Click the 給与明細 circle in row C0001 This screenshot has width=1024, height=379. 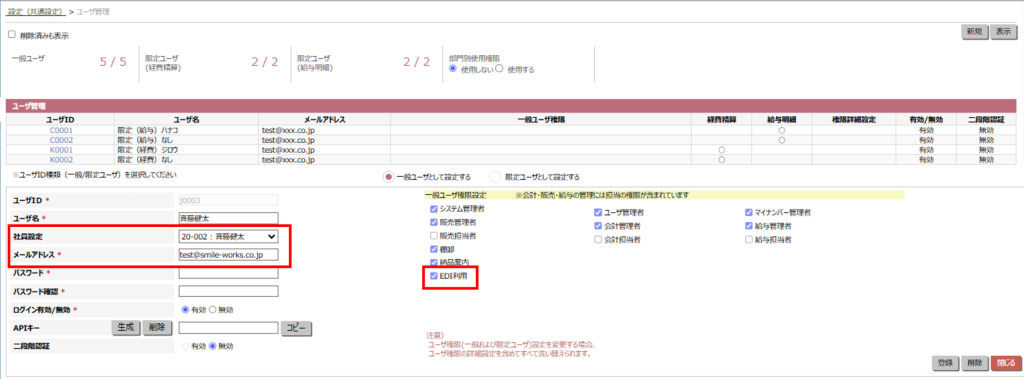click(782, 131)
